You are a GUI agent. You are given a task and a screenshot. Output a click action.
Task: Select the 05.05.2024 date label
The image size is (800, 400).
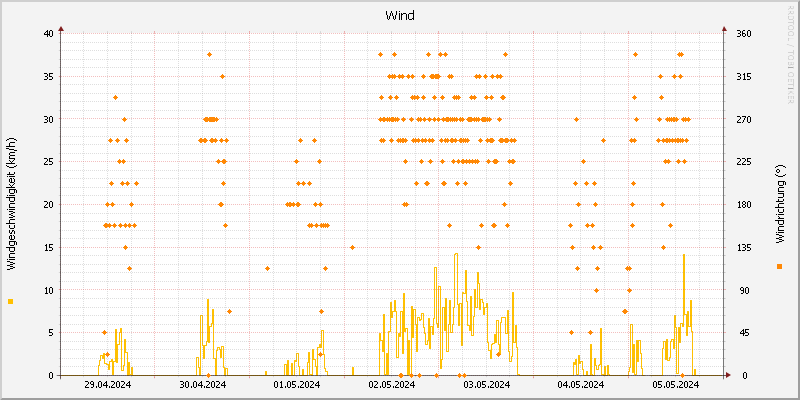(676, 384)
